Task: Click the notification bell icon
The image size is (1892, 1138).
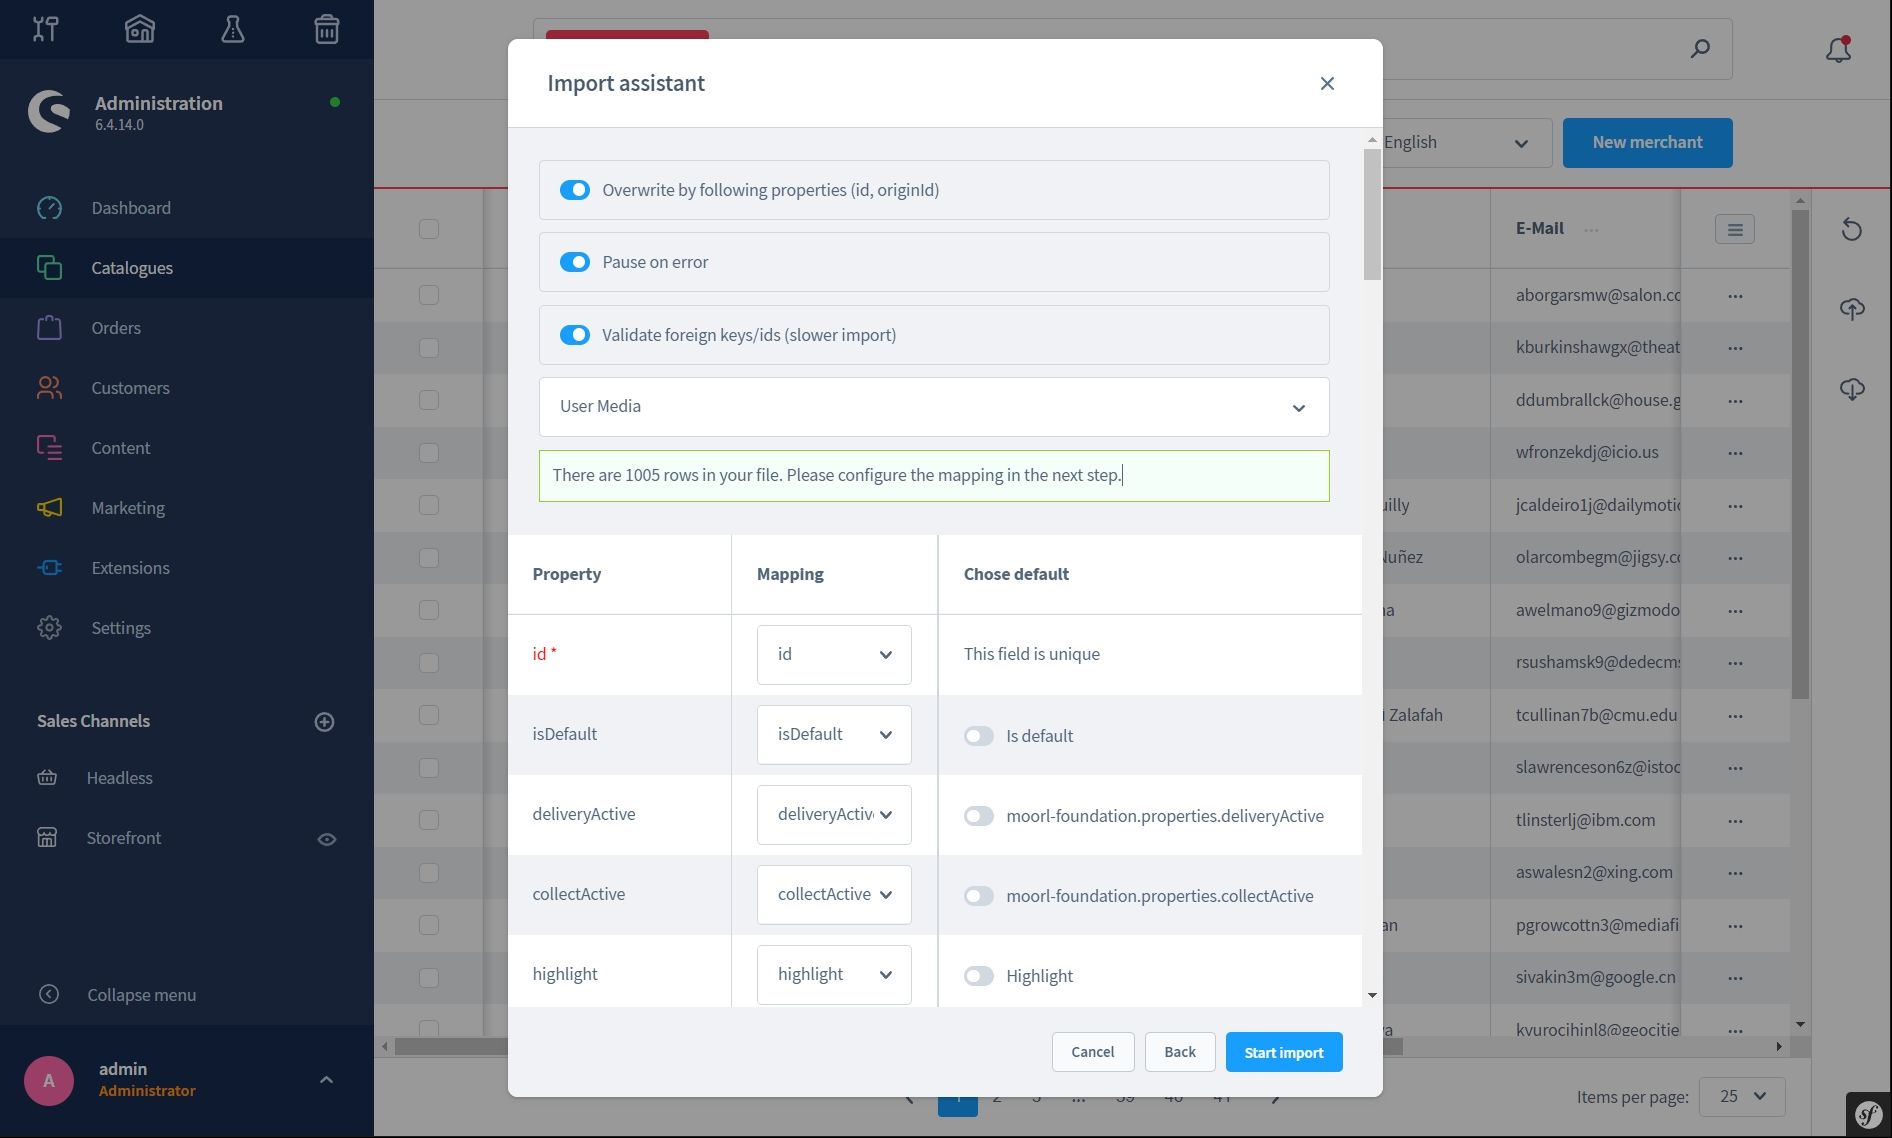Action: [x=1838, y=50]
